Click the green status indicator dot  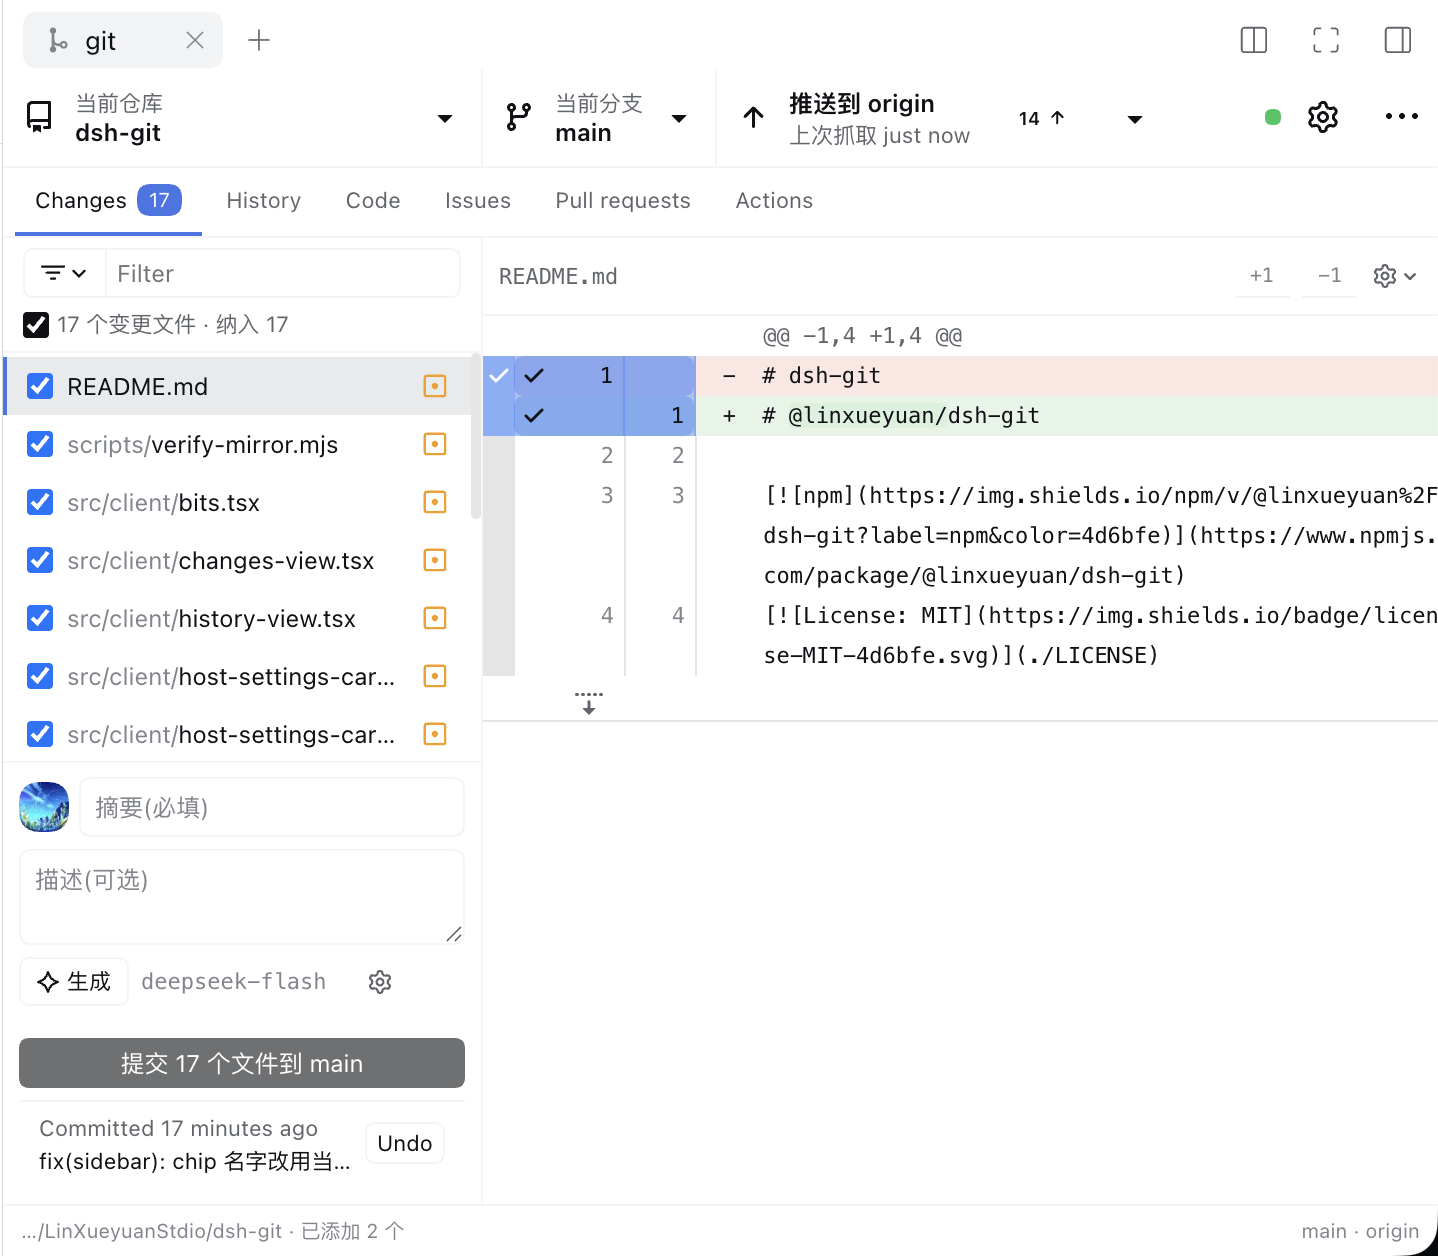point(1273,117)
